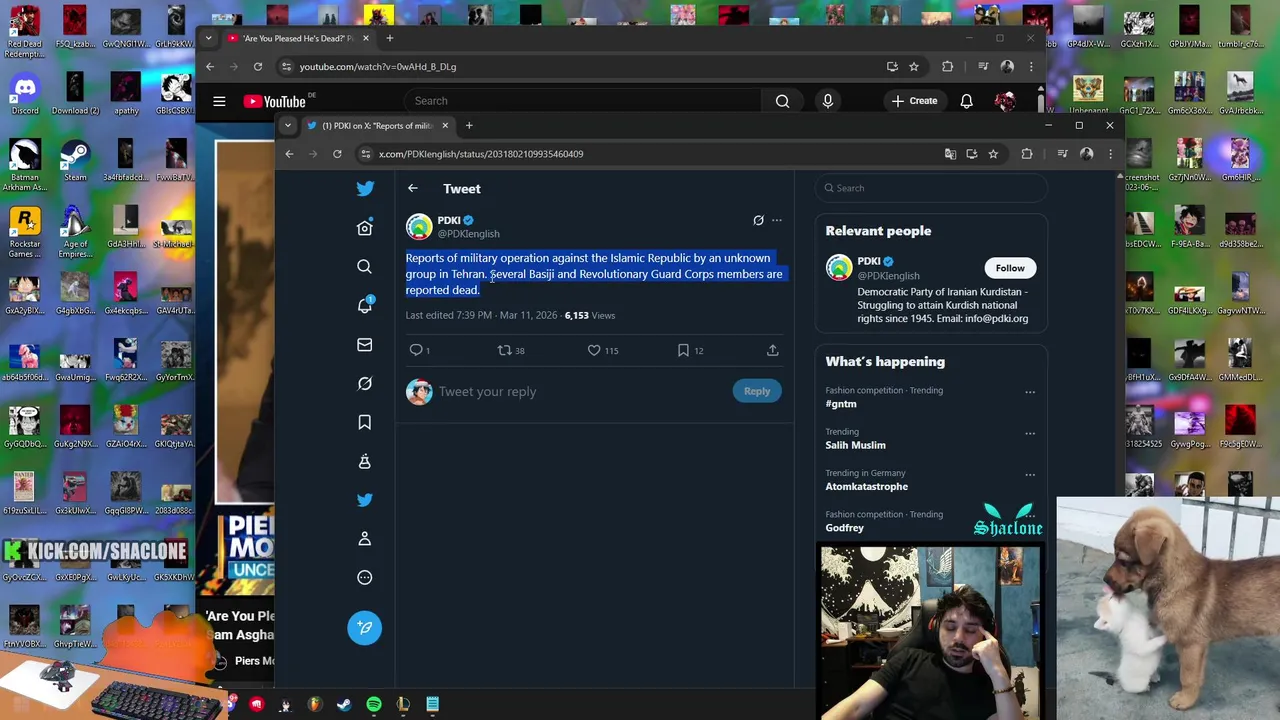Open the tab search chevron in x.com window
The width and height of the screenshot is (1280, 720).
(x=288, y=125)
